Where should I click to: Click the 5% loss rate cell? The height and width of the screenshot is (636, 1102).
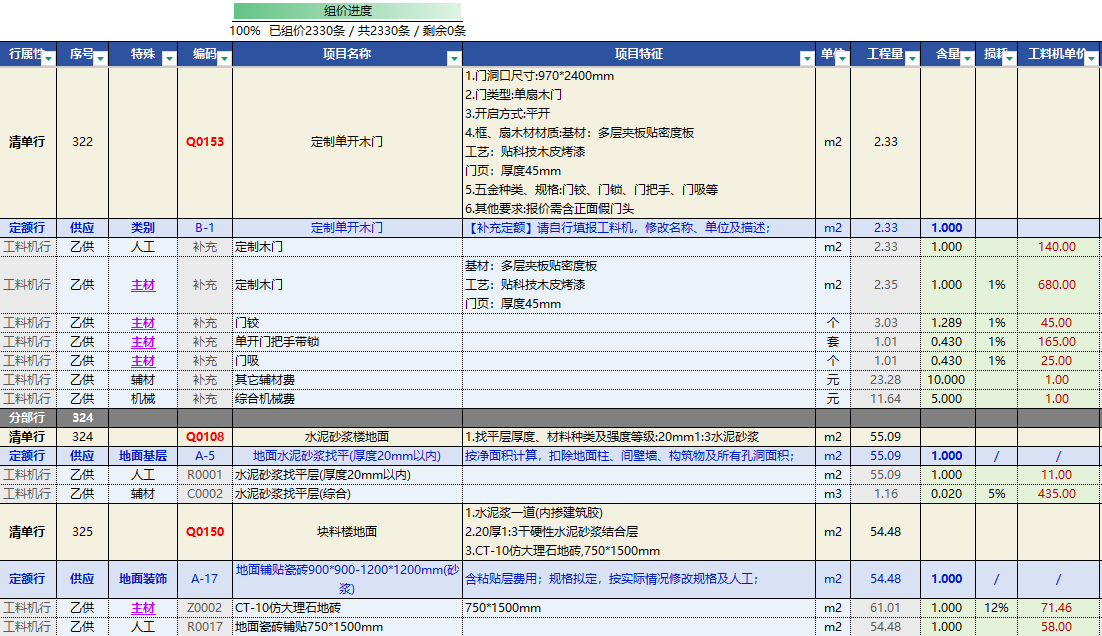(x=997, y=494)
